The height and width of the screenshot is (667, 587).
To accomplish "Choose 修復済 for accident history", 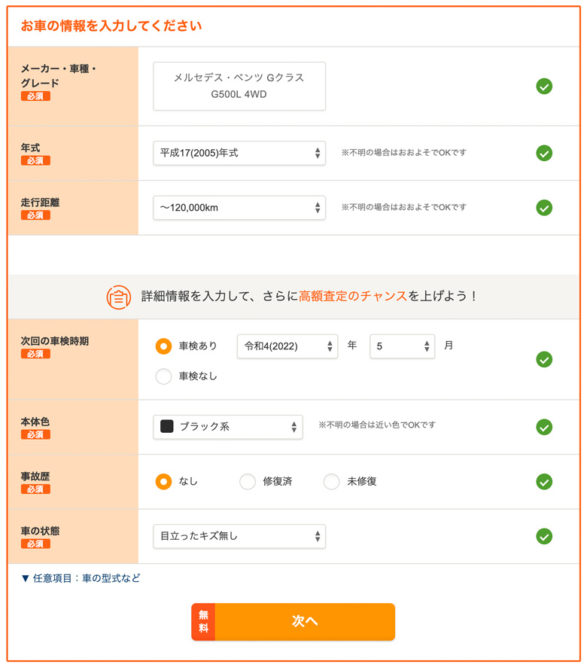I will (x=247, y=482).
